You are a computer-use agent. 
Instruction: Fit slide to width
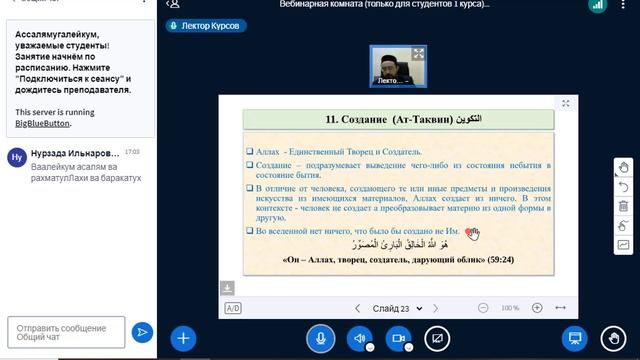pos(560,308)
